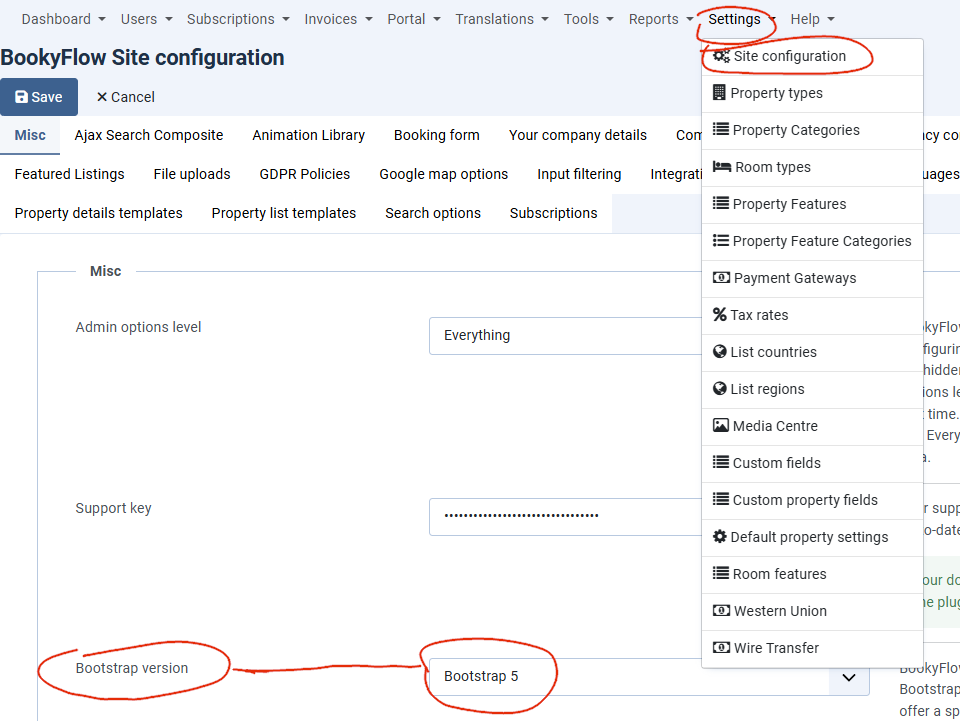Open the Bootstrap version dropdown arrow

(x=849, y=677)
